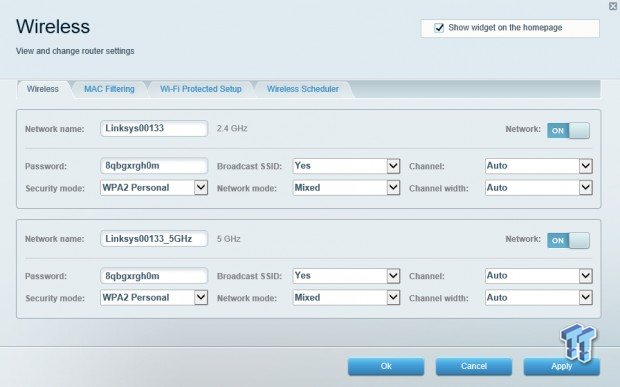Uncheck Show widget on the homepage
The height and width of the screenshot is (387, 620).
pyautogui.click(x=439, y=28)
